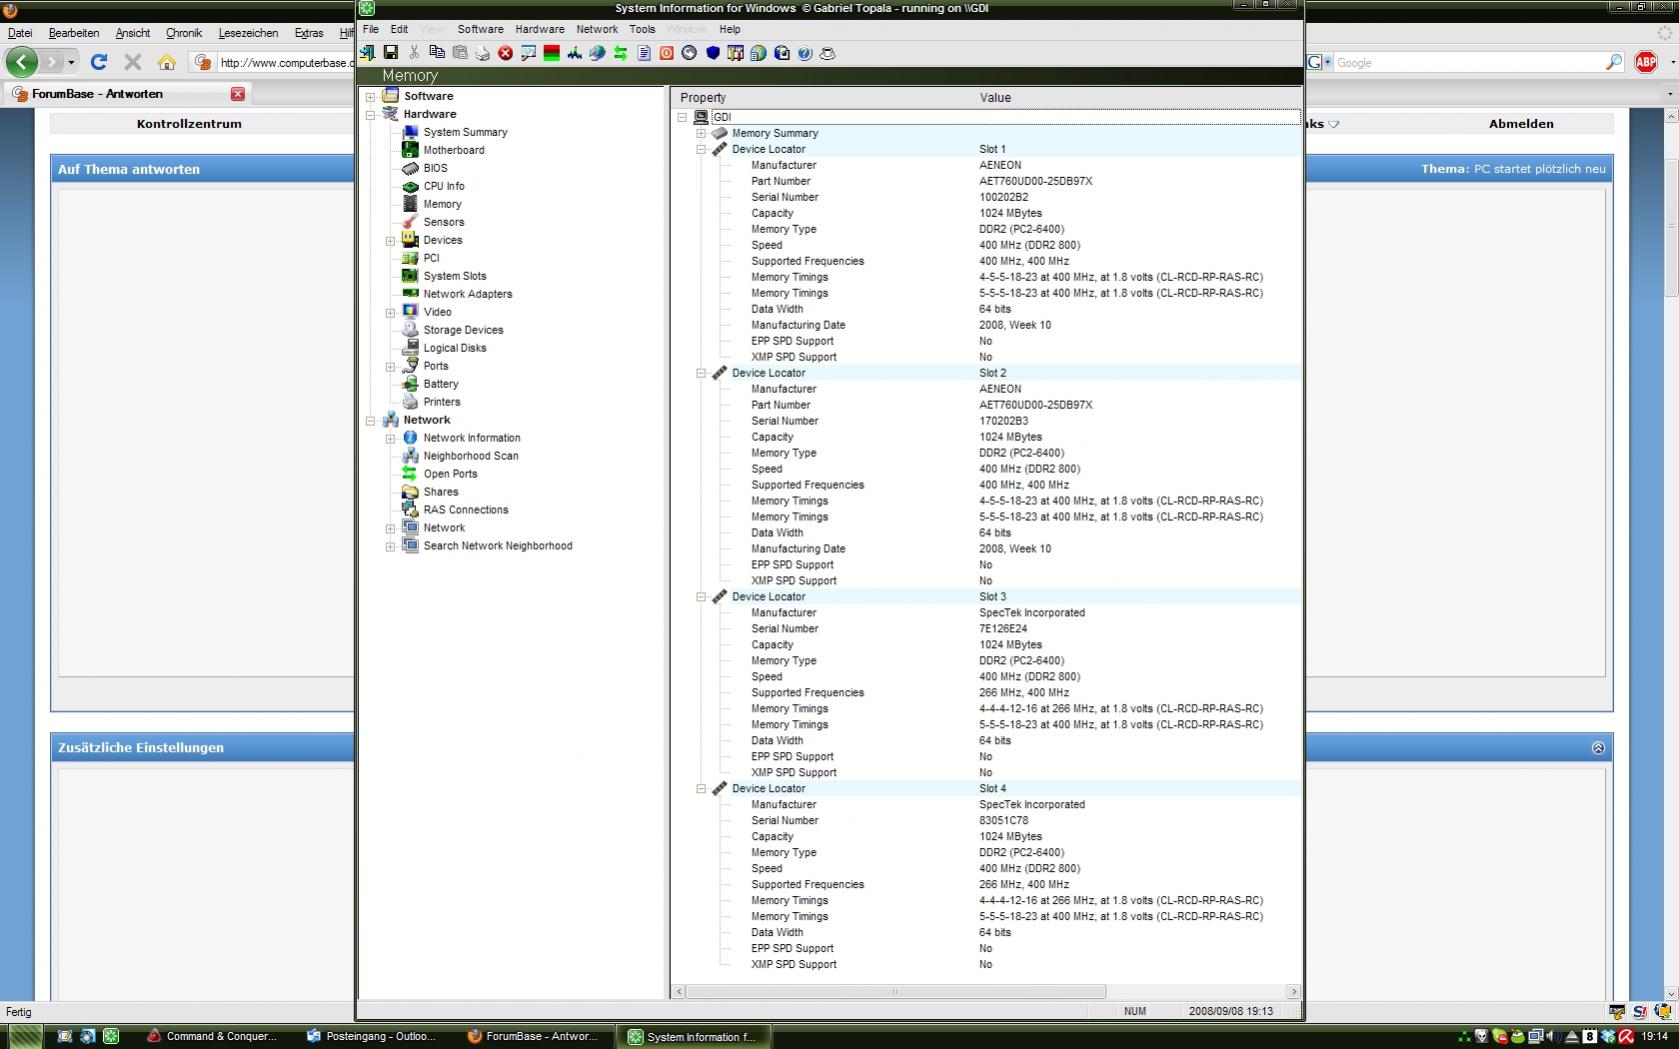This screenshot has height=1049, width=1679.
Task: Click the Save floppy disk toolbar icon
Action: pyautogui.click(x=391, y=53)
